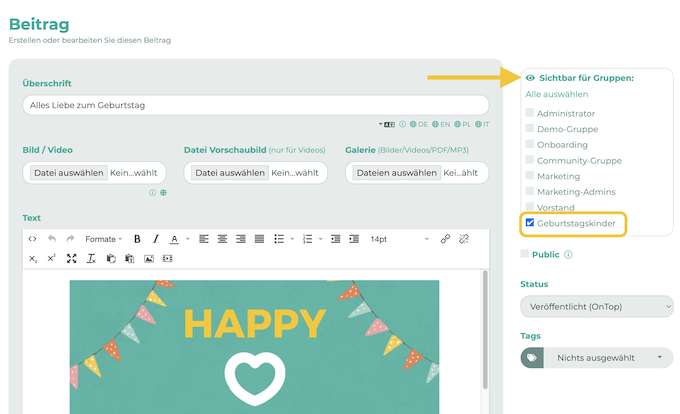Switch heading language to EN
Image resolution: width=680 pixels, height=414 pixels.
point(441,124)
